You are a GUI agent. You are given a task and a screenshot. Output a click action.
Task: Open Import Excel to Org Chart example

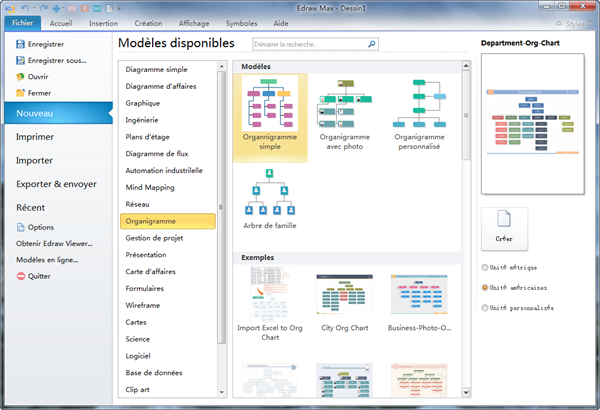(270, 294)
